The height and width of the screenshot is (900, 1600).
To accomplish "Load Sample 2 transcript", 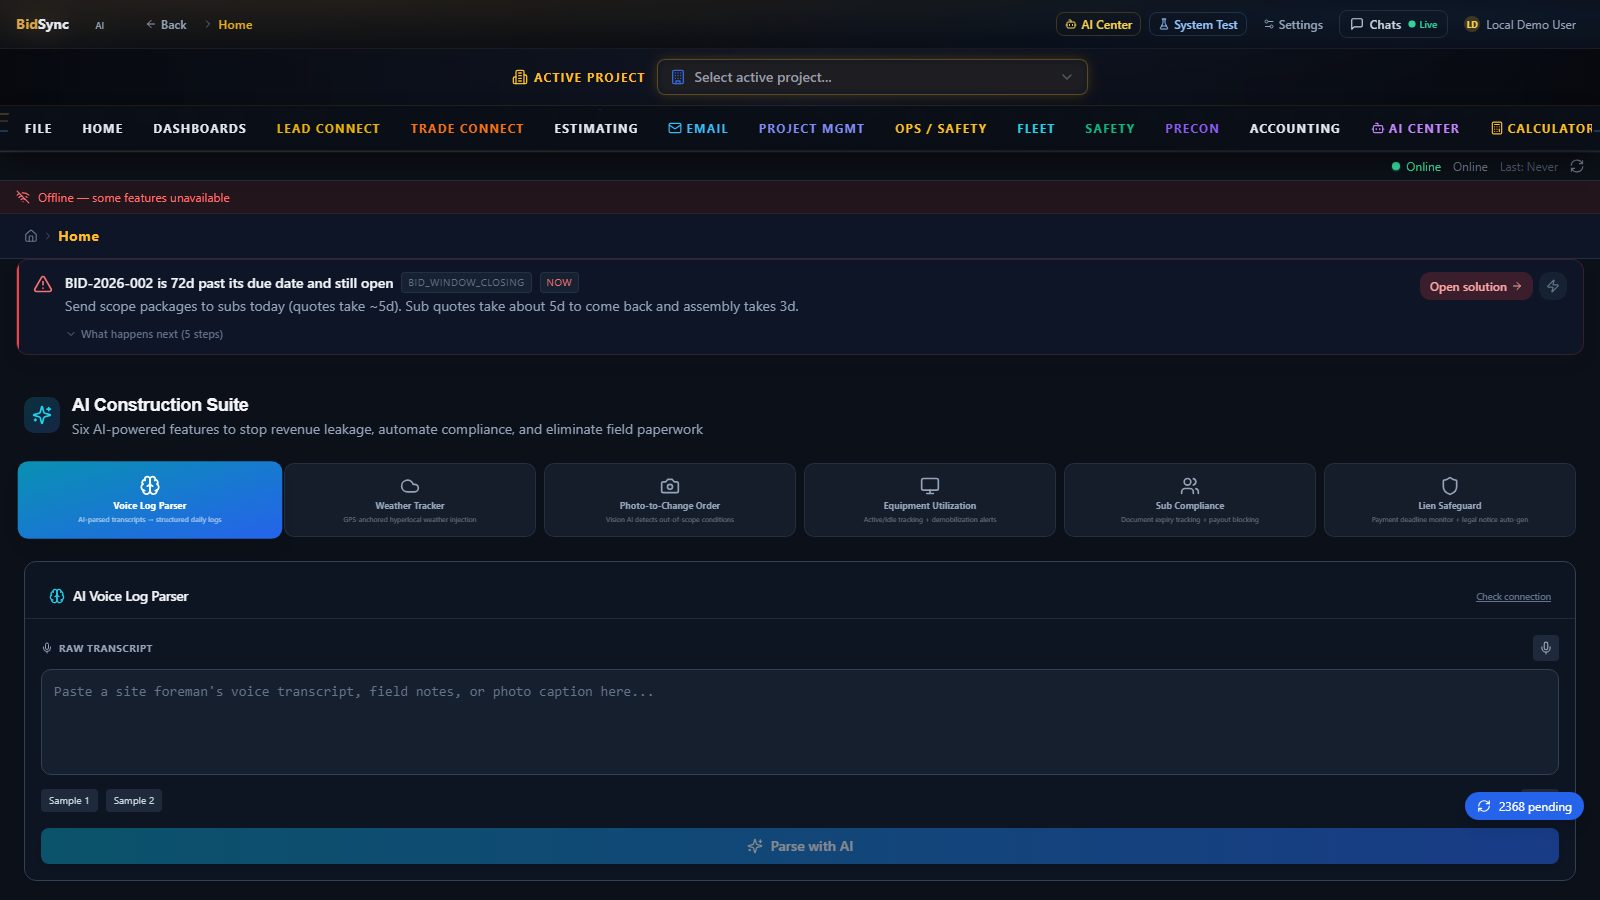I will 134,800.
